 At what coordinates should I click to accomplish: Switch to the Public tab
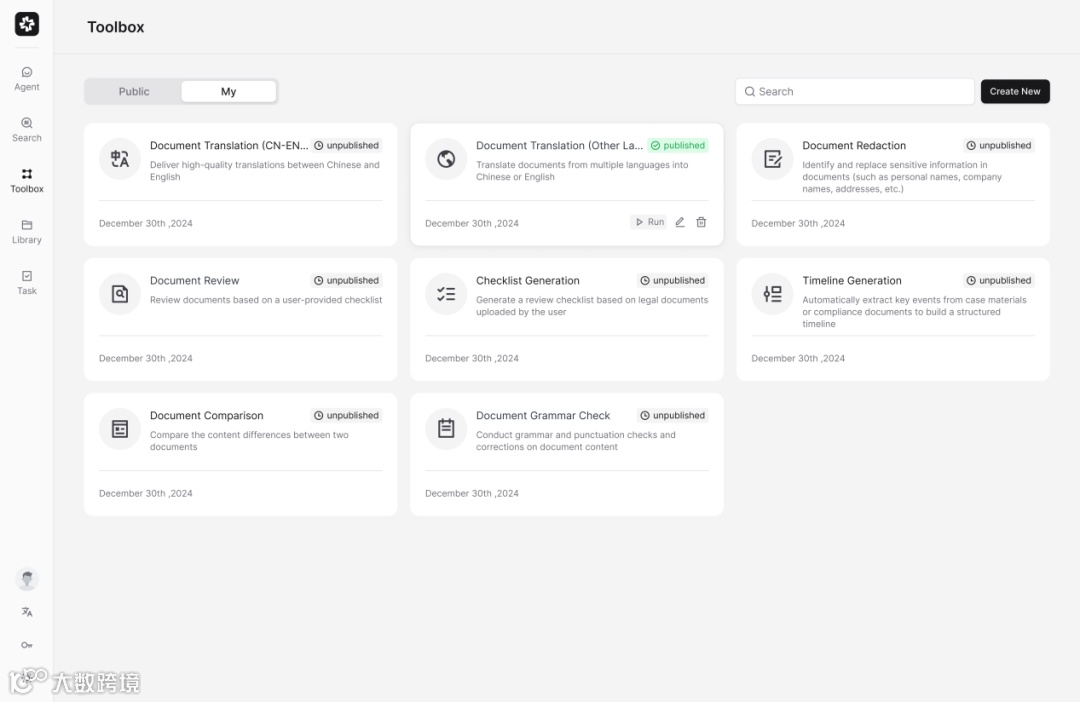(x=134, y=92)
